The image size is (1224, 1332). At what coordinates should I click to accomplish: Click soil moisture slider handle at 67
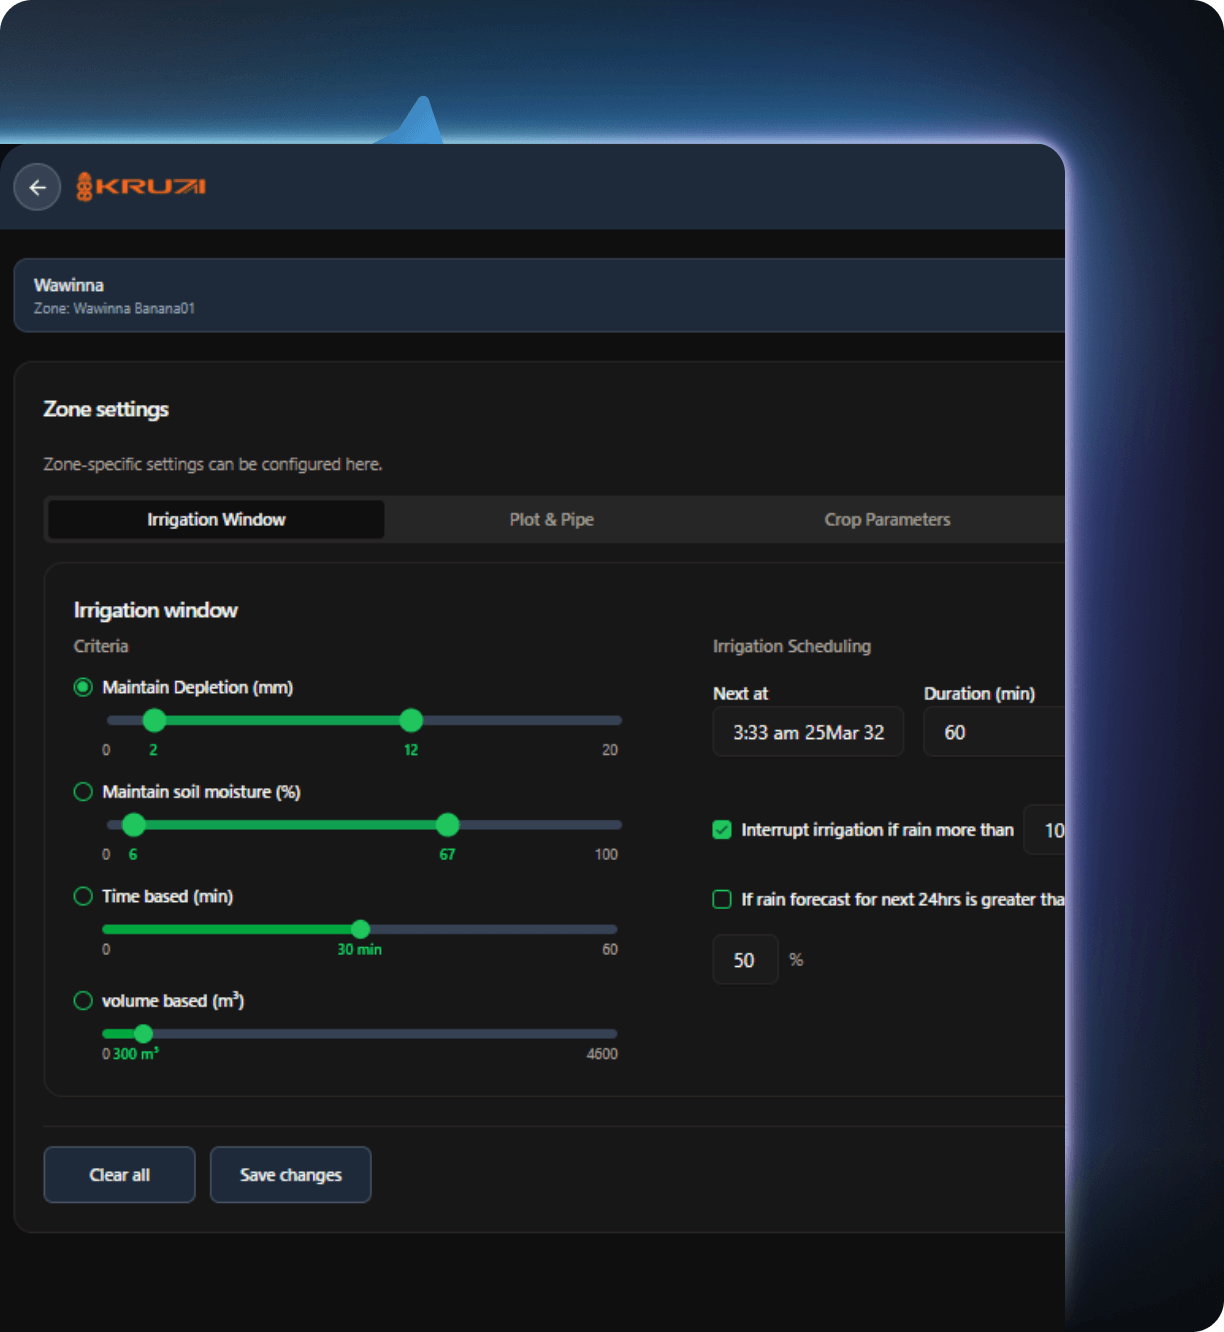[448, 825]
